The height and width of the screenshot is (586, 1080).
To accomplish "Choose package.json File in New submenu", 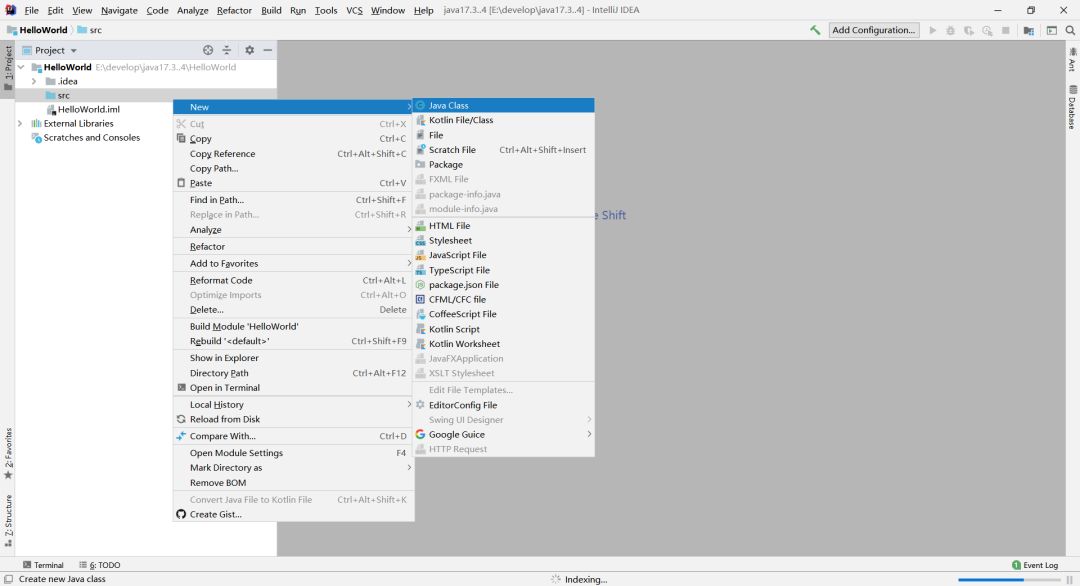I will (x=503, y=284).
